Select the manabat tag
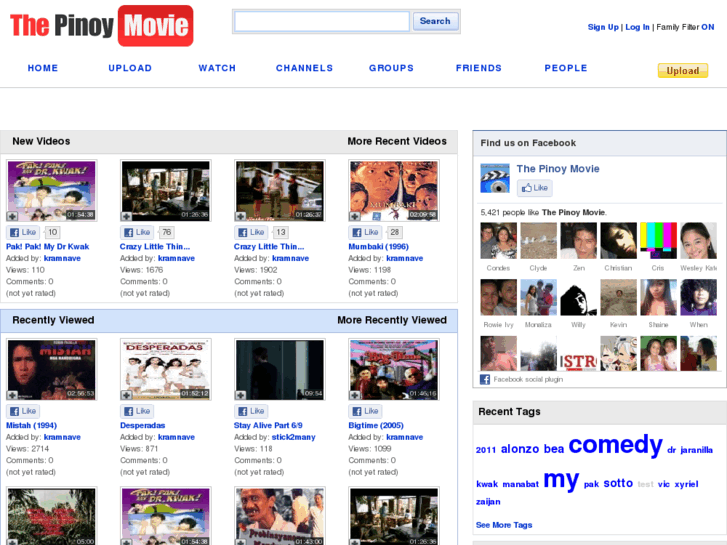The width and height of the screenshot is (727, 545). (520, 484)
